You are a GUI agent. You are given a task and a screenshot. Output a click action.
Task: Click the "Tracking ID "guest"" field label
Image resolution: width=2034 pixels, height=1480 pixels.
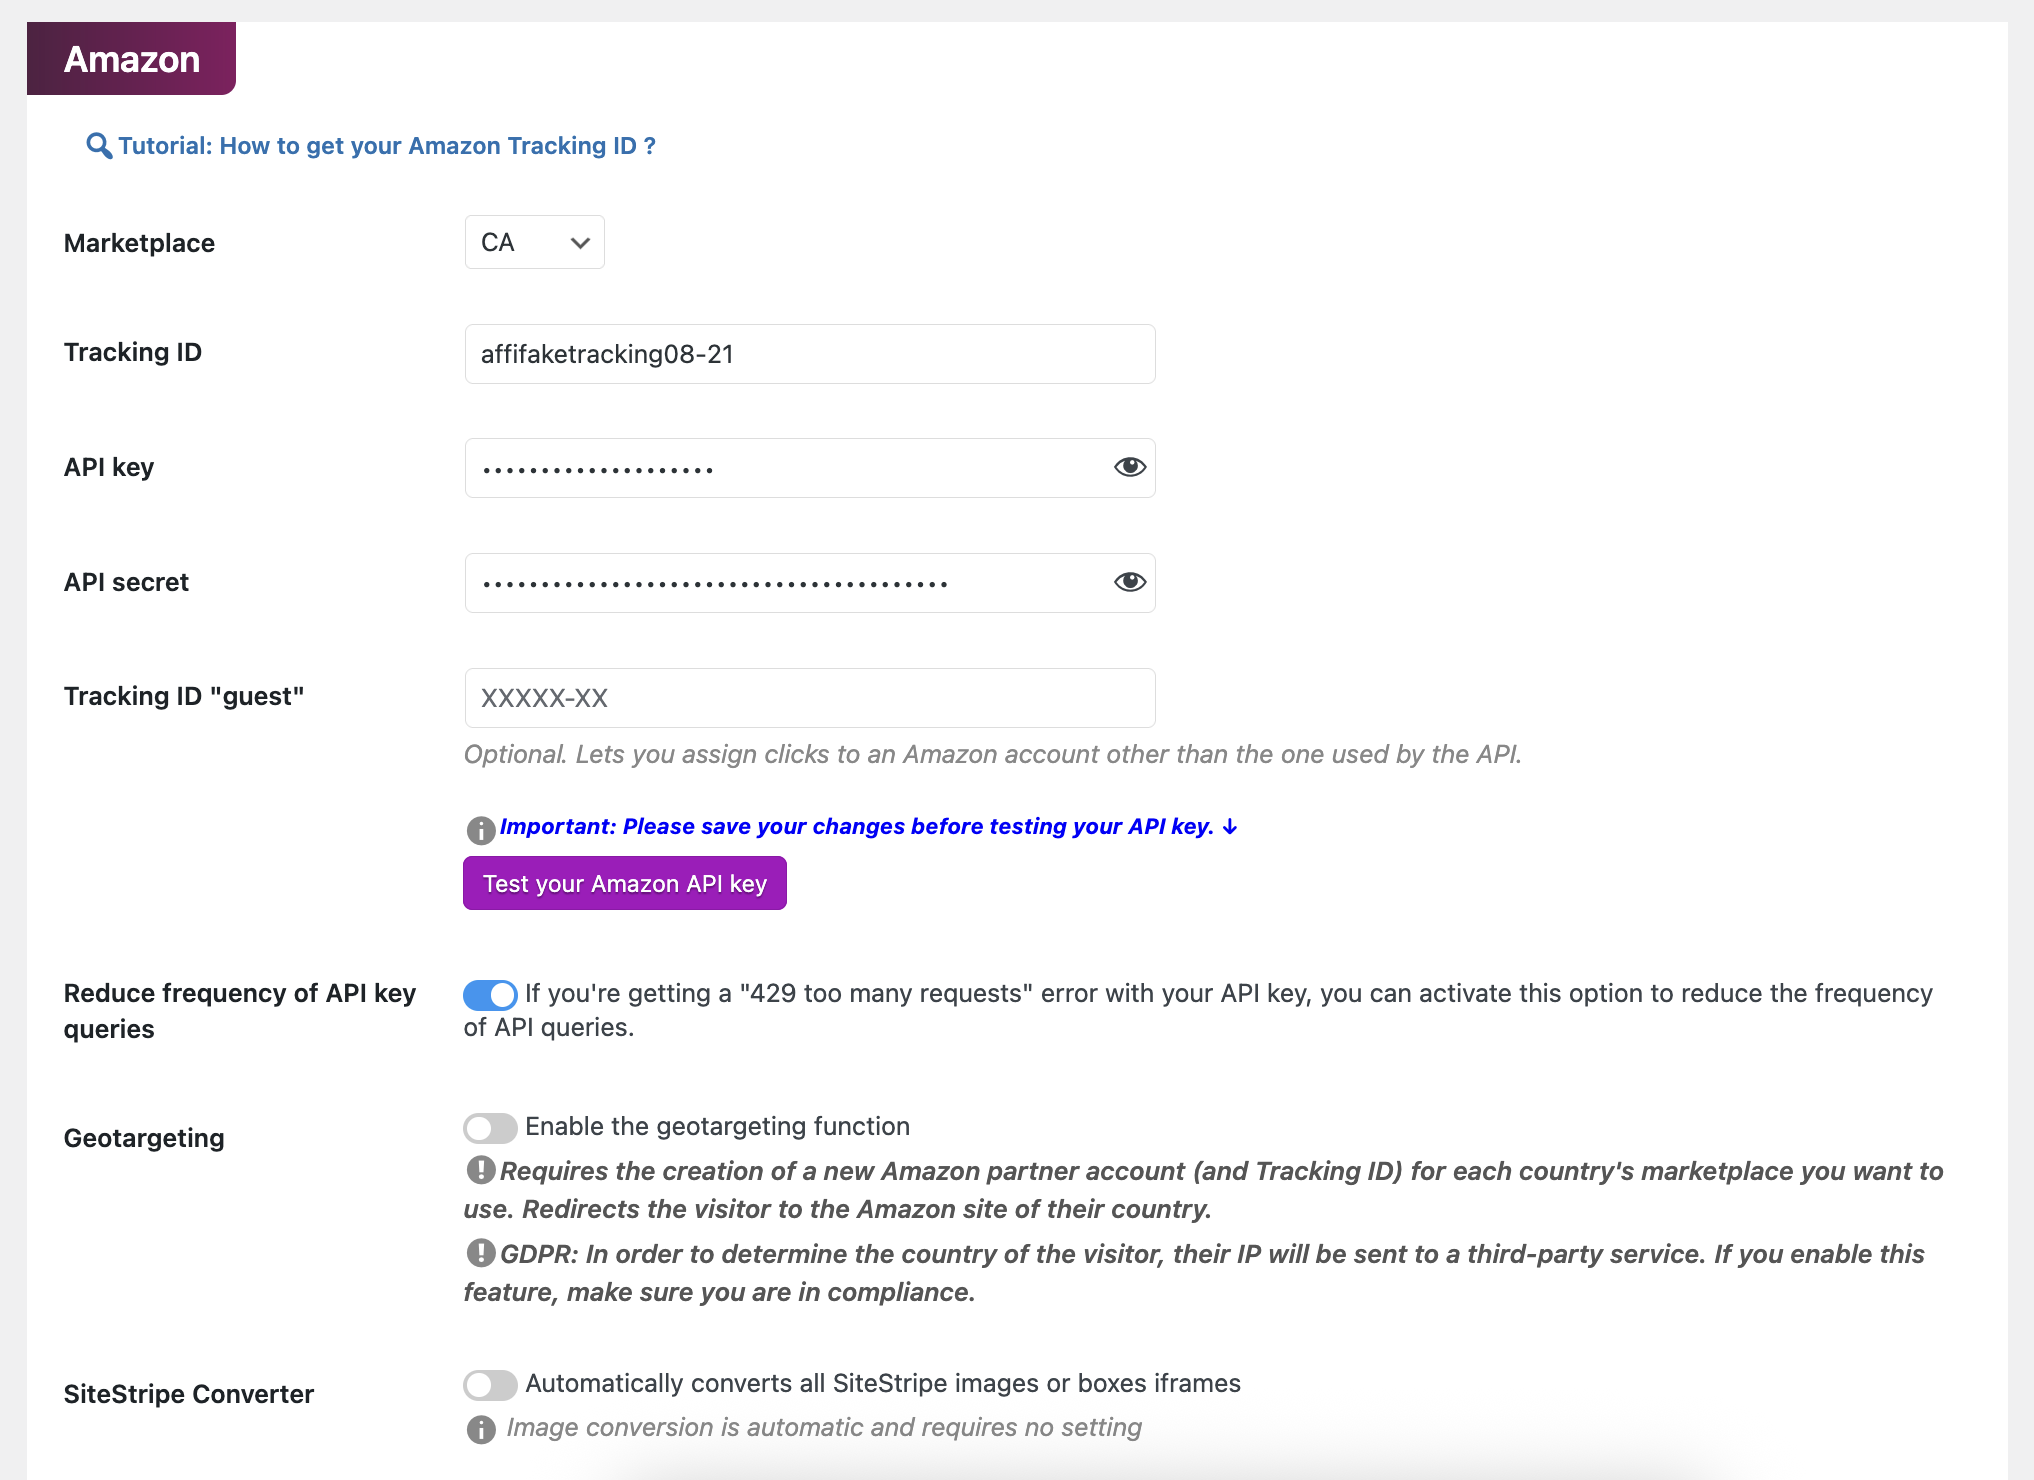click(184, 696)
